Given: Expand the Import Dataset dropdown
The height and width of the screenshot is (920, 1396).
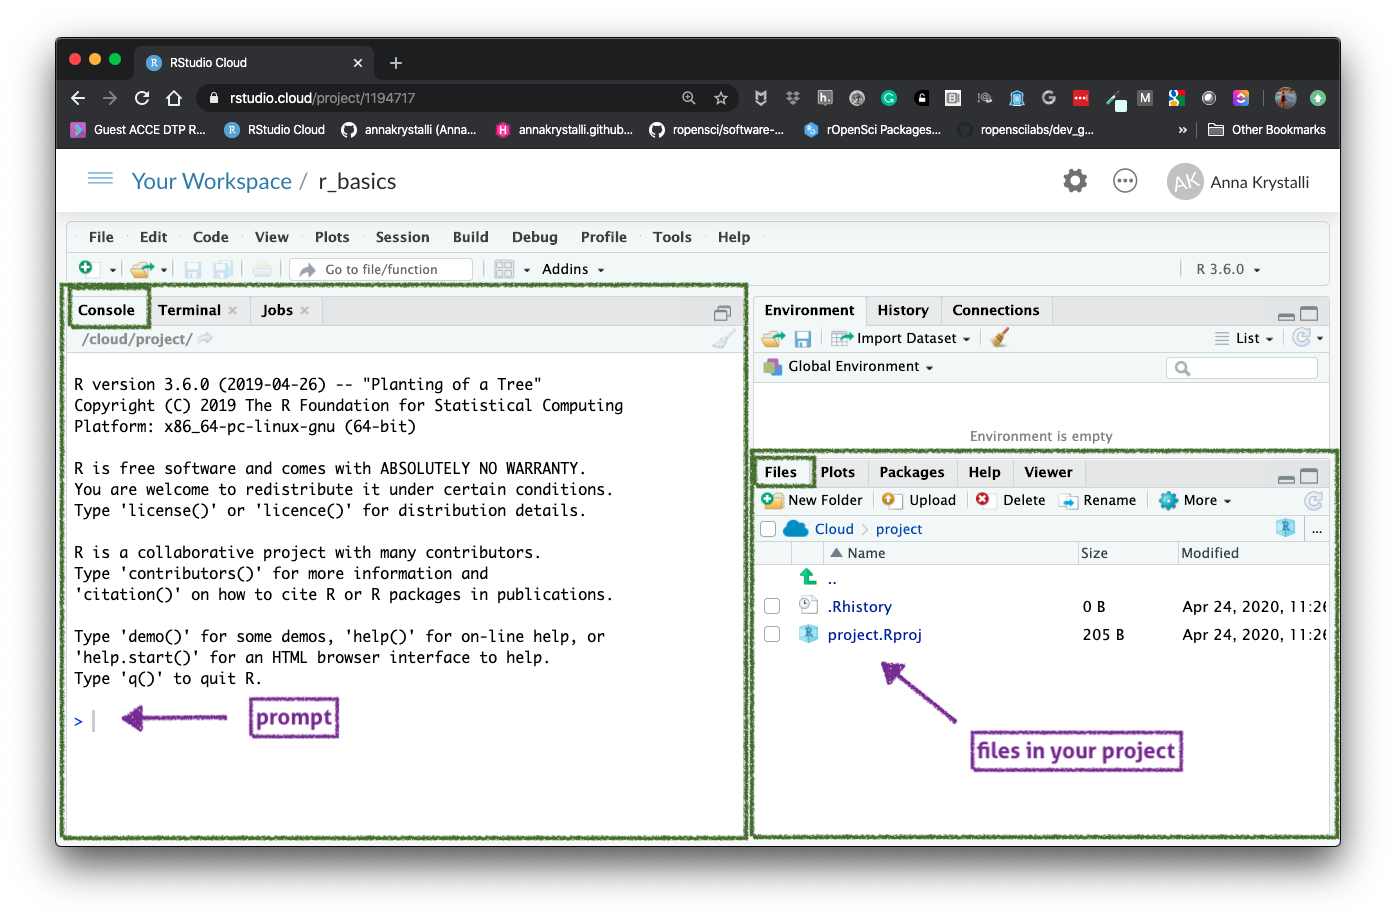Looking at the screenshot, I should (901, 338).
